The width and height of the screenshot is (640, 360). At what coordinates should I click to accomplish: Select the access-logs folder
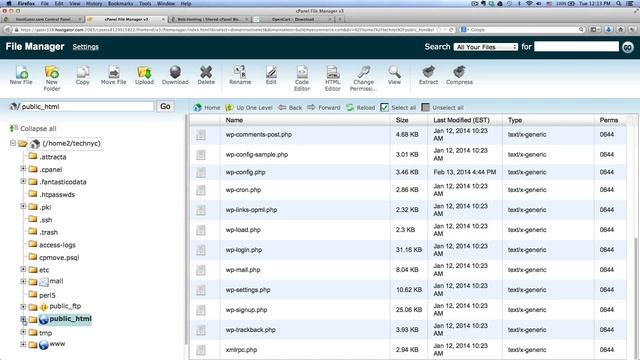57,245
